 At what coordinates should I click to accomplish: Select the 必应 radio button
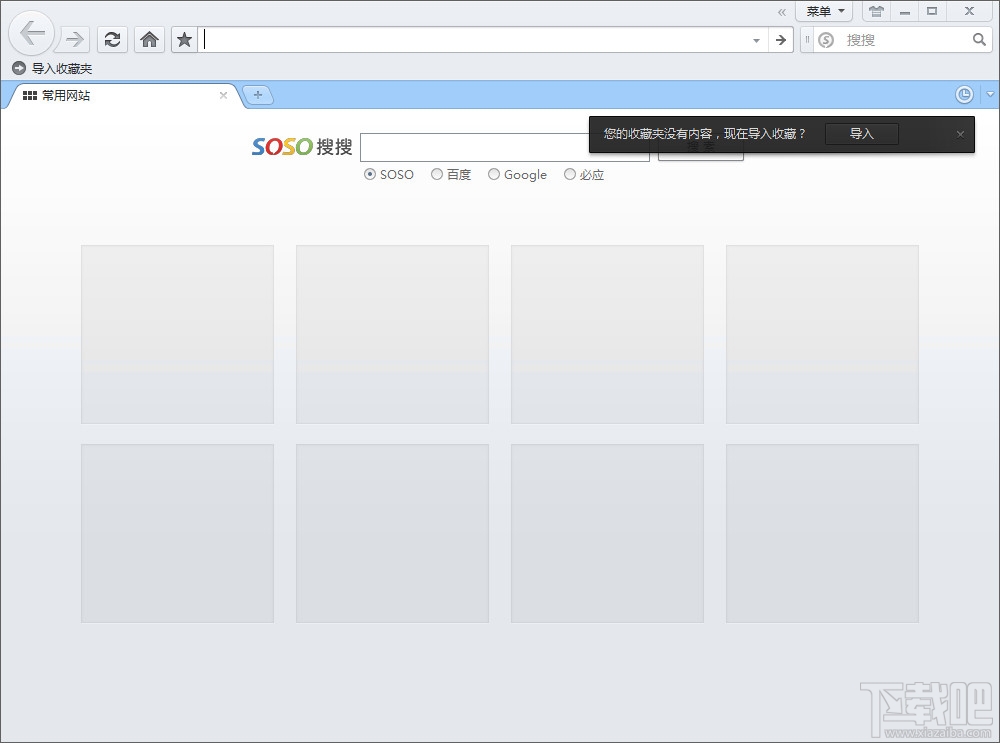tap(570, 174)
